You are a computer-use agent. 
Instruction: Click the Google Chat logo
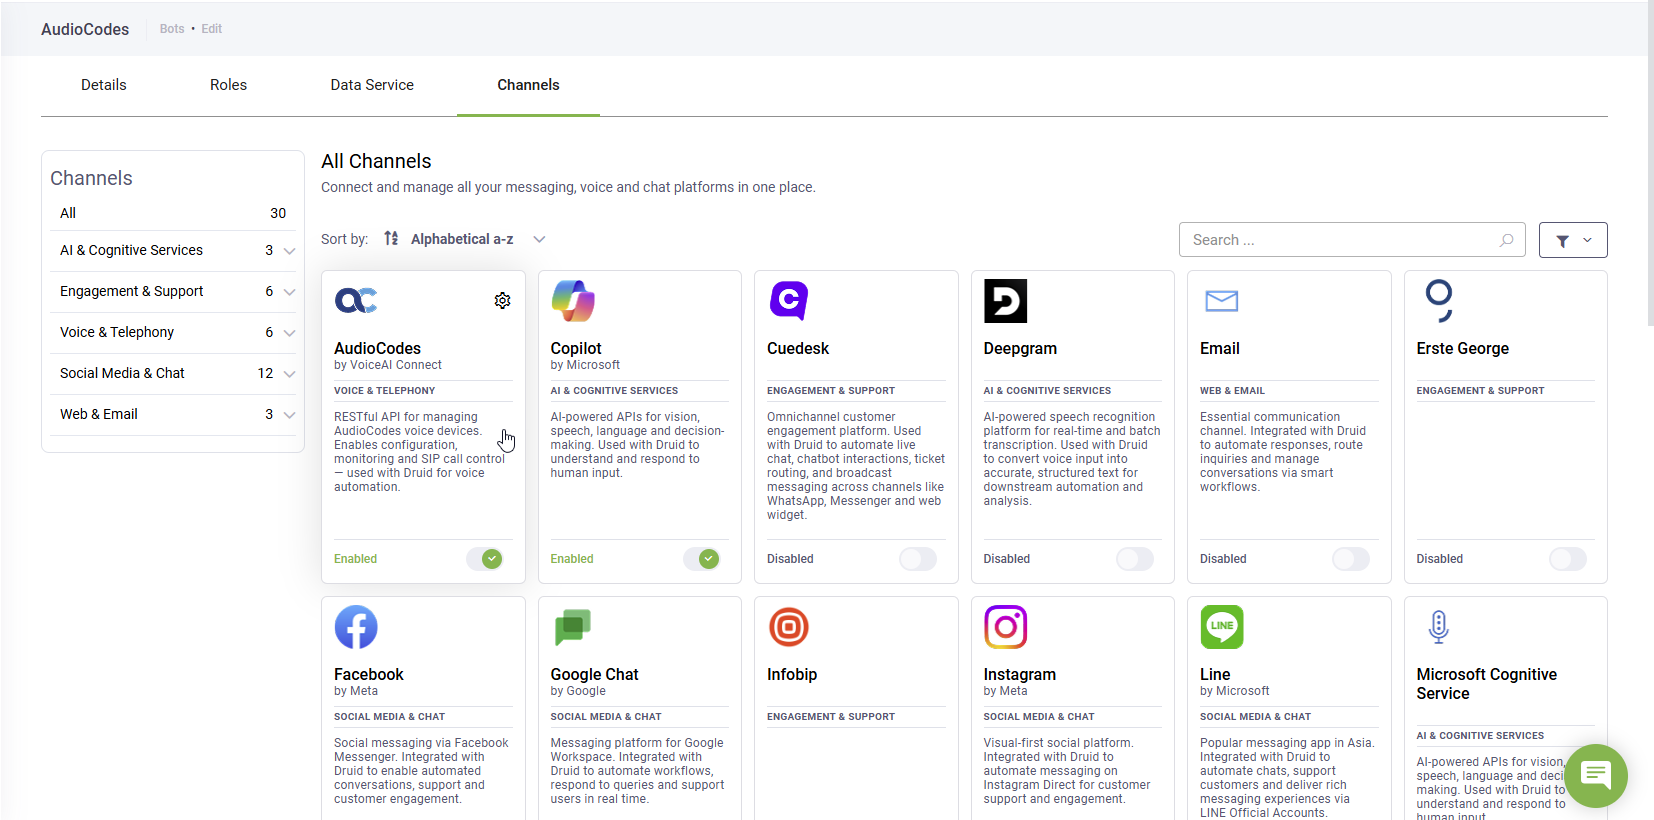click(573, 627)
